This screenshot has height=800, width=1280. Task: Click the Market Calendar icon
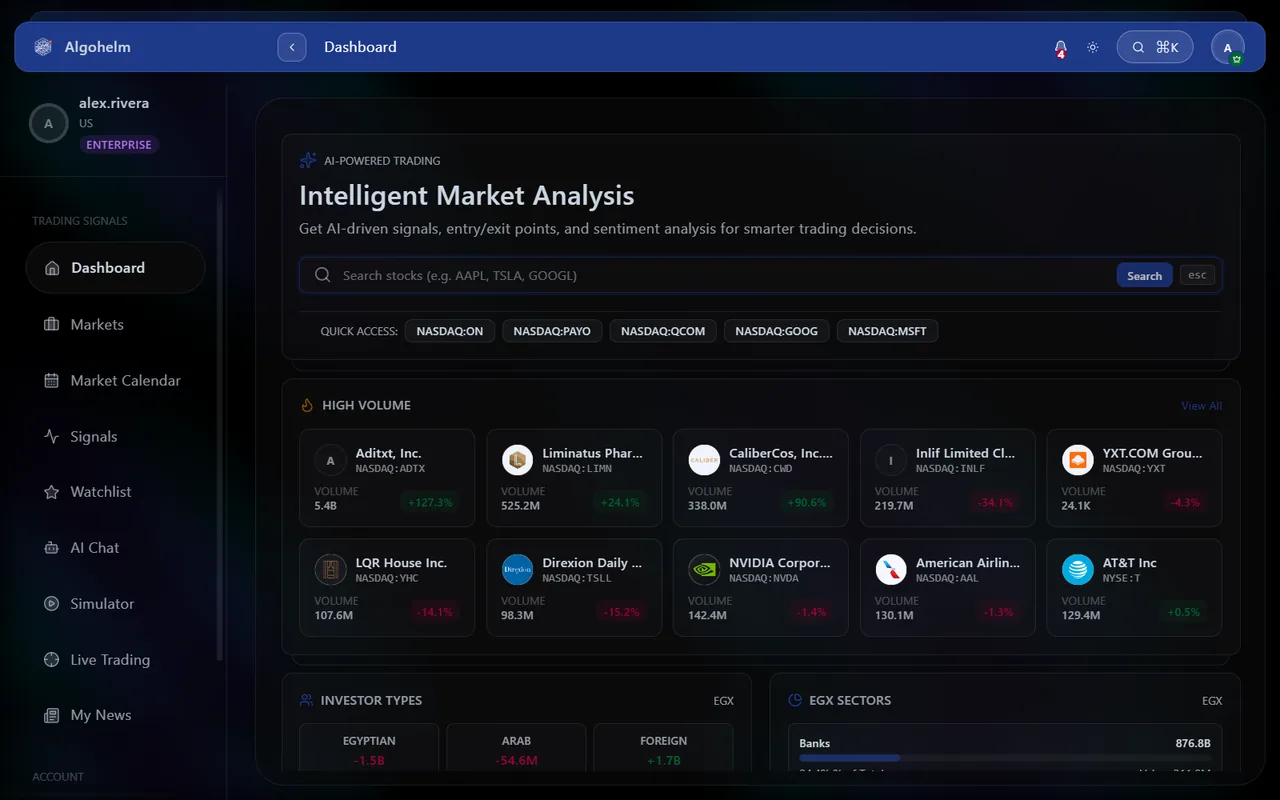52,380
